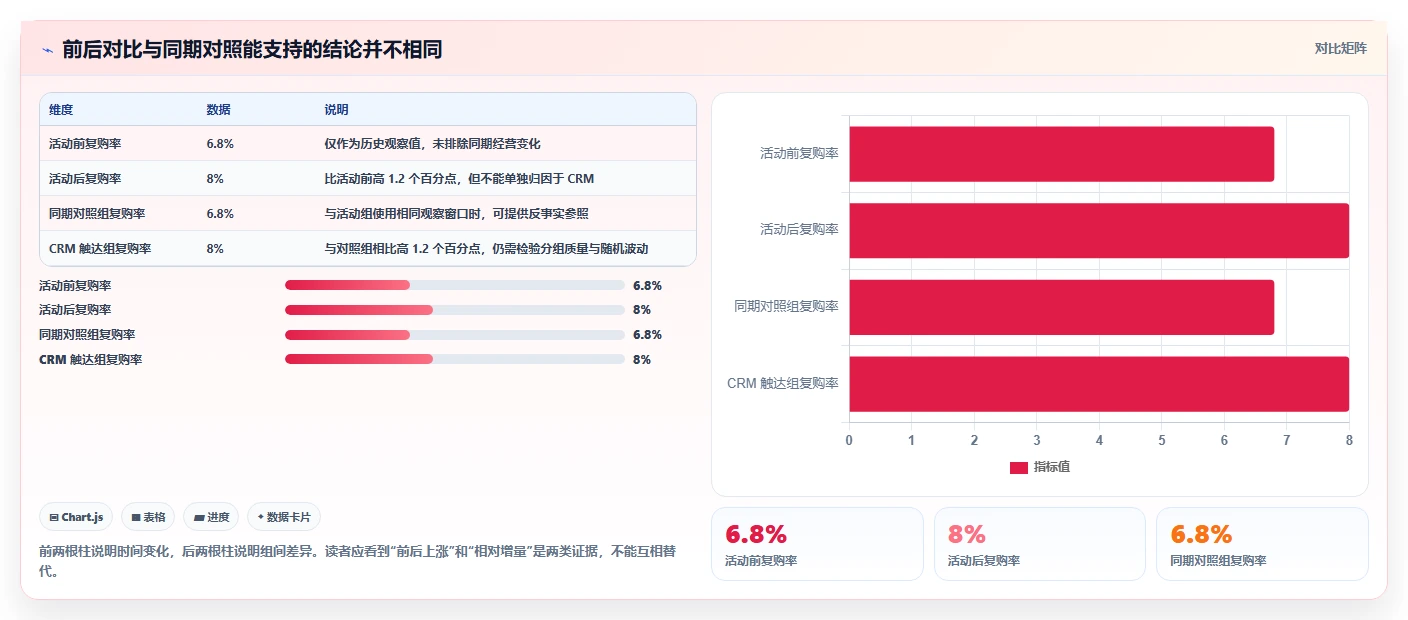Click the 活动前复购率 label beside its progress bar
Screen dimensions: 1408x620
tap(75, 285)
